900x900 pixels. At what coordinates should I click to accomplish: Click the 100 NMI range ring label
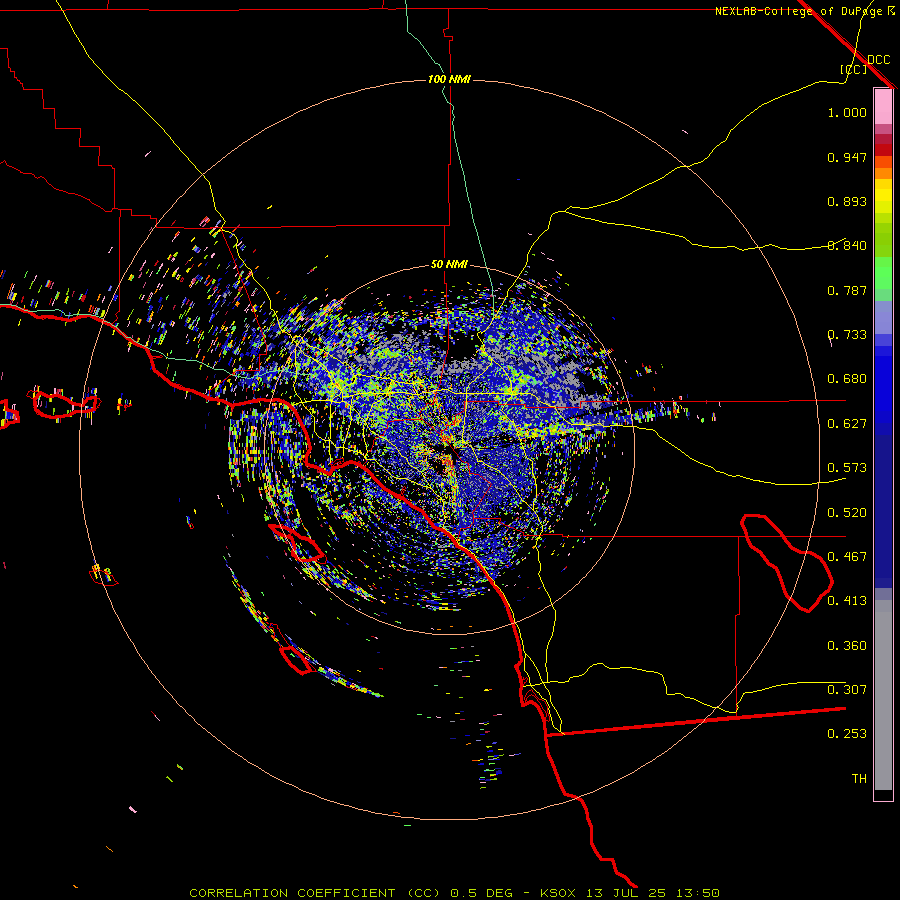coord(449,79)
